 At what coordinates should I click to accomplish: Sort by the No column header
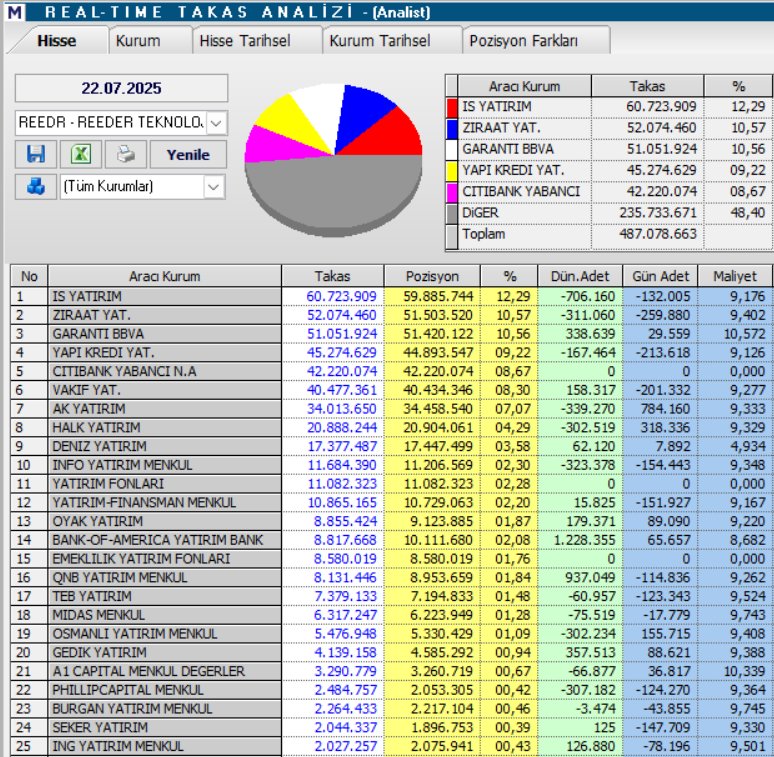click(29, 276)
